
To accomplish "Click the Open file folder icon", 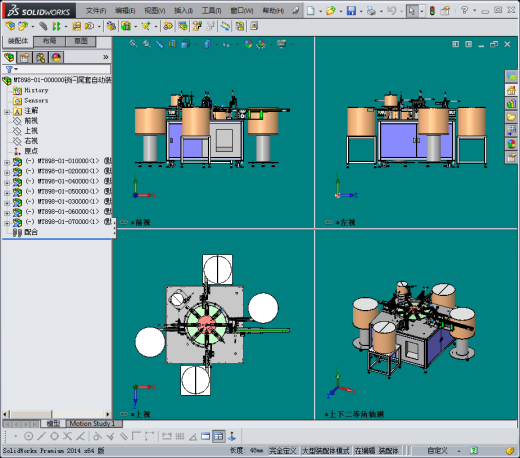I will tap(331, 11).
